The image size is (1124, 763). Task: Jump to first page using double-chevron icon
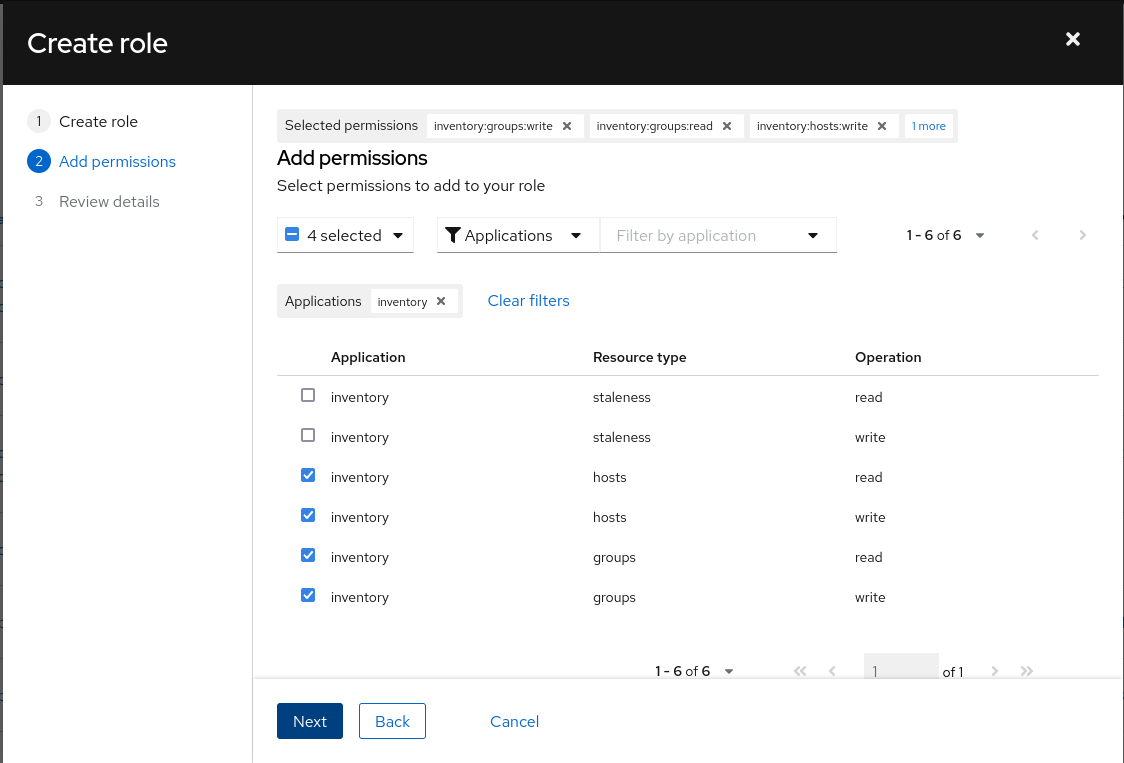click(800, 671)
